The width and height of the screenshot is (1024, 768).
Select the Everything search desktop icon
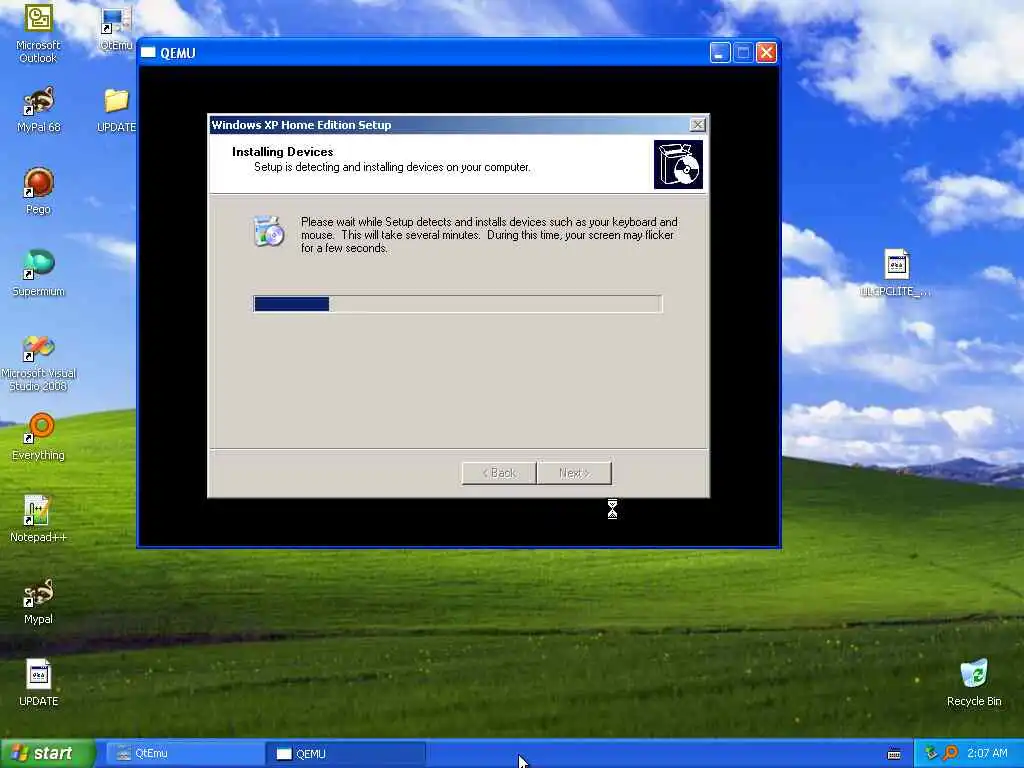39,436
